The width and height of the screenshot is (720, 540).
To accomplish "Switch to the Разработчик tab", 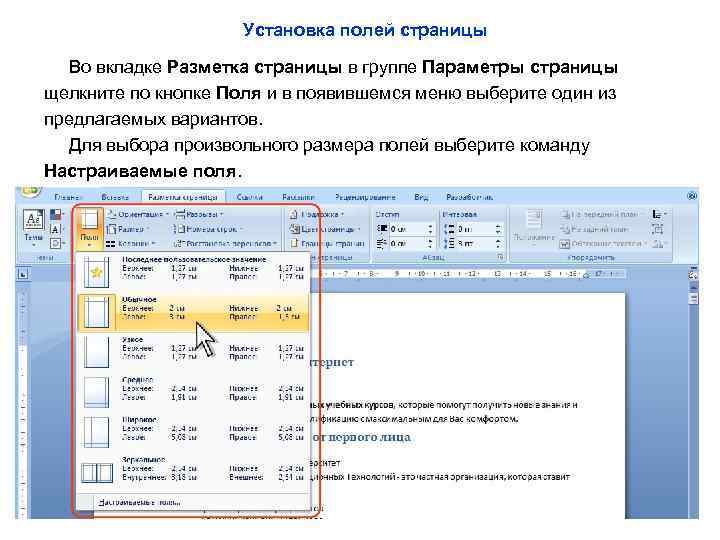I will pyautogui.click(x=469, y=197).
